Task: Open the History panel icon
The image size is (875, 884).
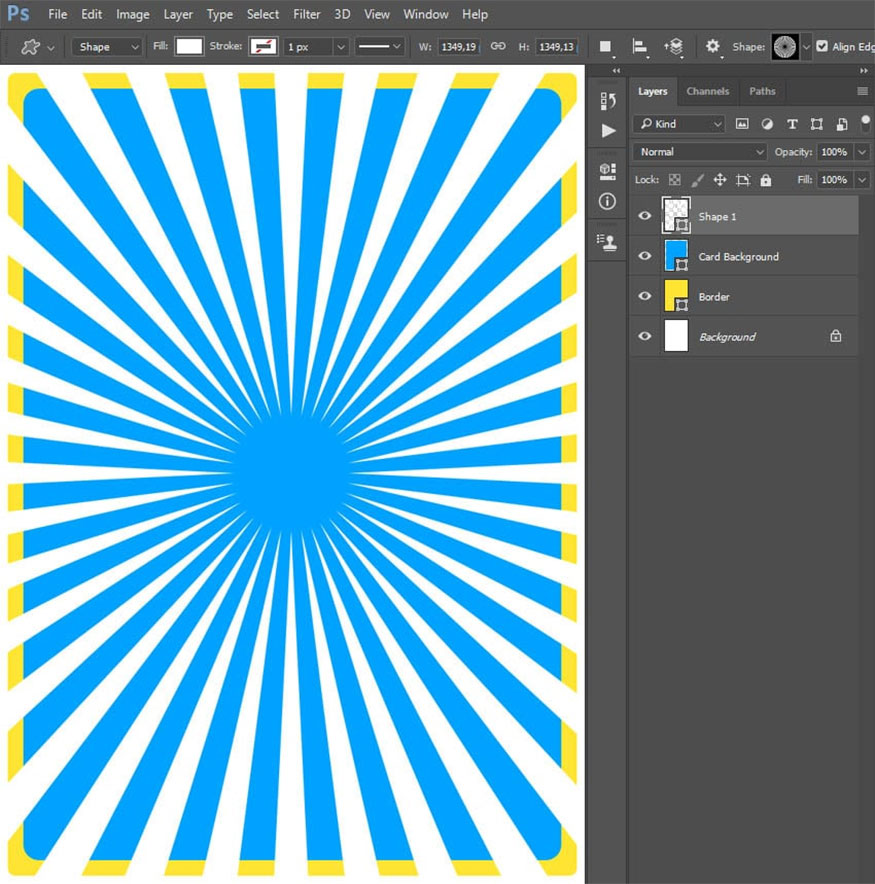Action: pyautogui.click(x=607, y=100)
